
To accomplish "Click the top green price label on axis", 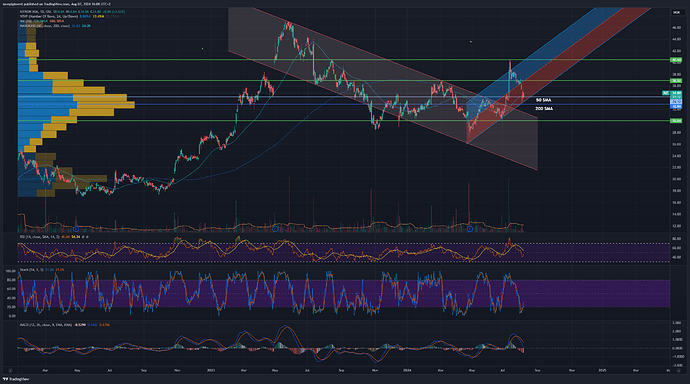I will click(676, 60).
